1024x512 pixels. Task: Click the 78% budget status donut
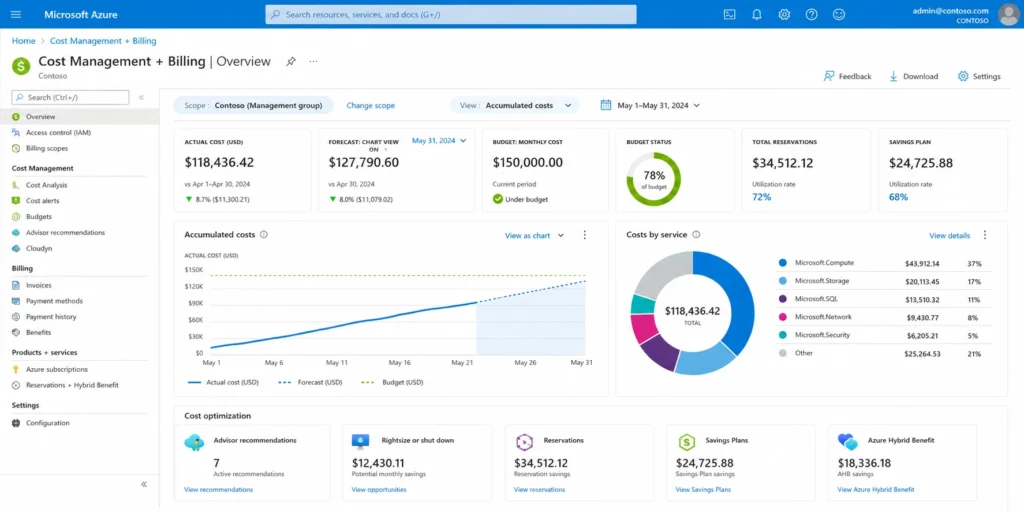(x=654, y=180)
